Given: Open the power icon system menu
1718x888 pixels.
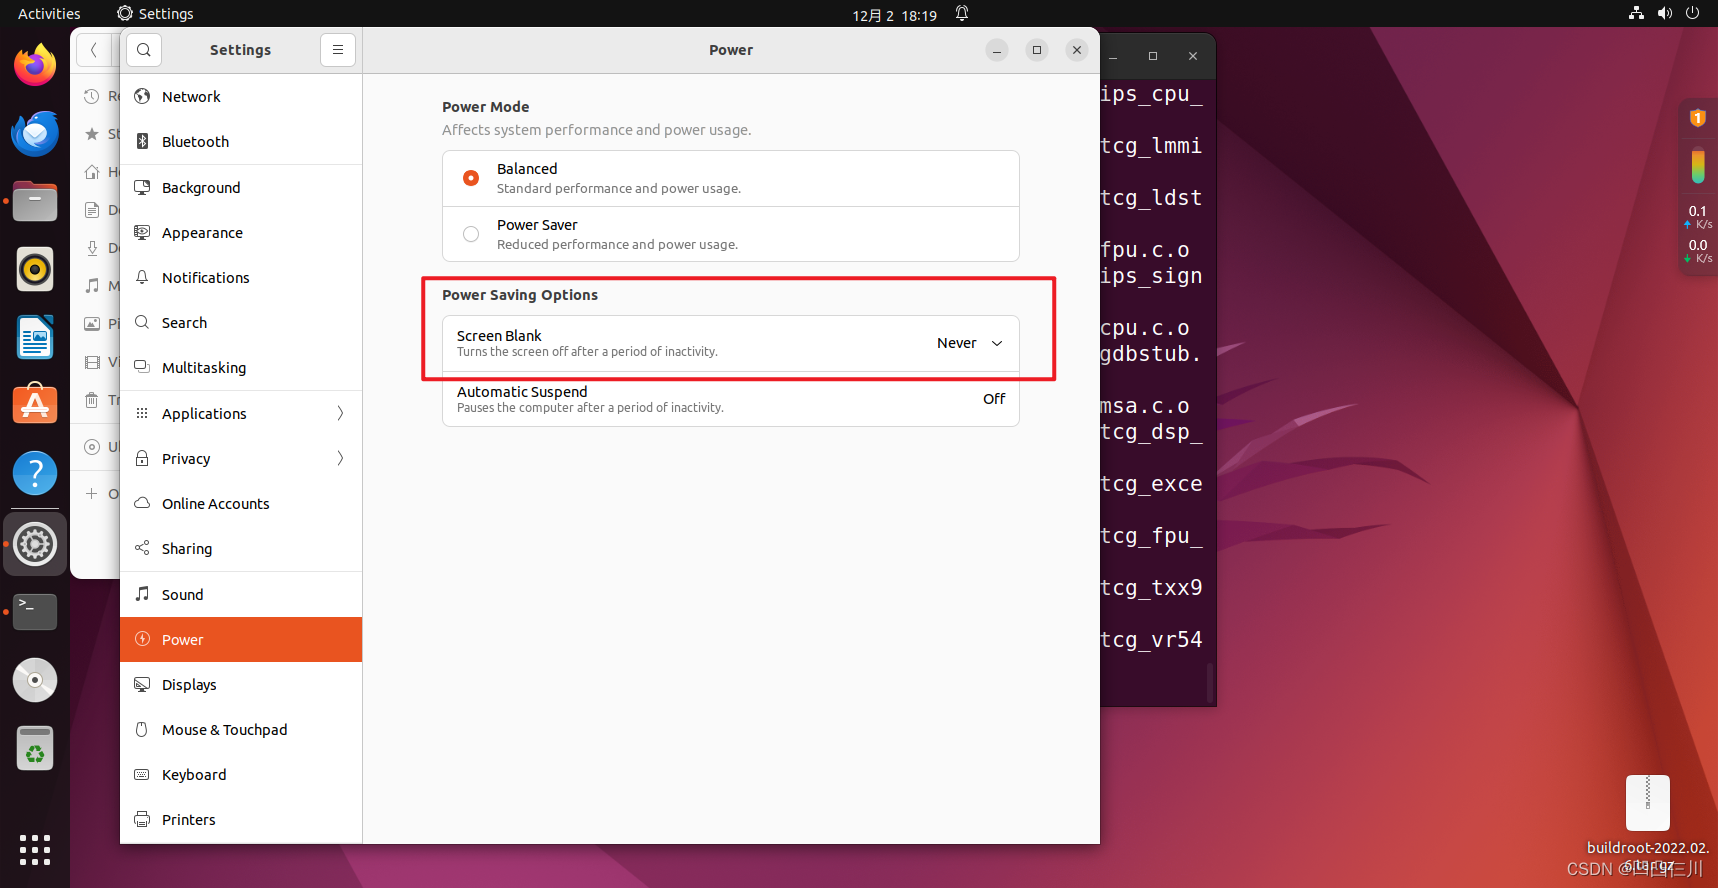Looking at the screenshot, I should pyautogui.click(x=1692, y=13).
